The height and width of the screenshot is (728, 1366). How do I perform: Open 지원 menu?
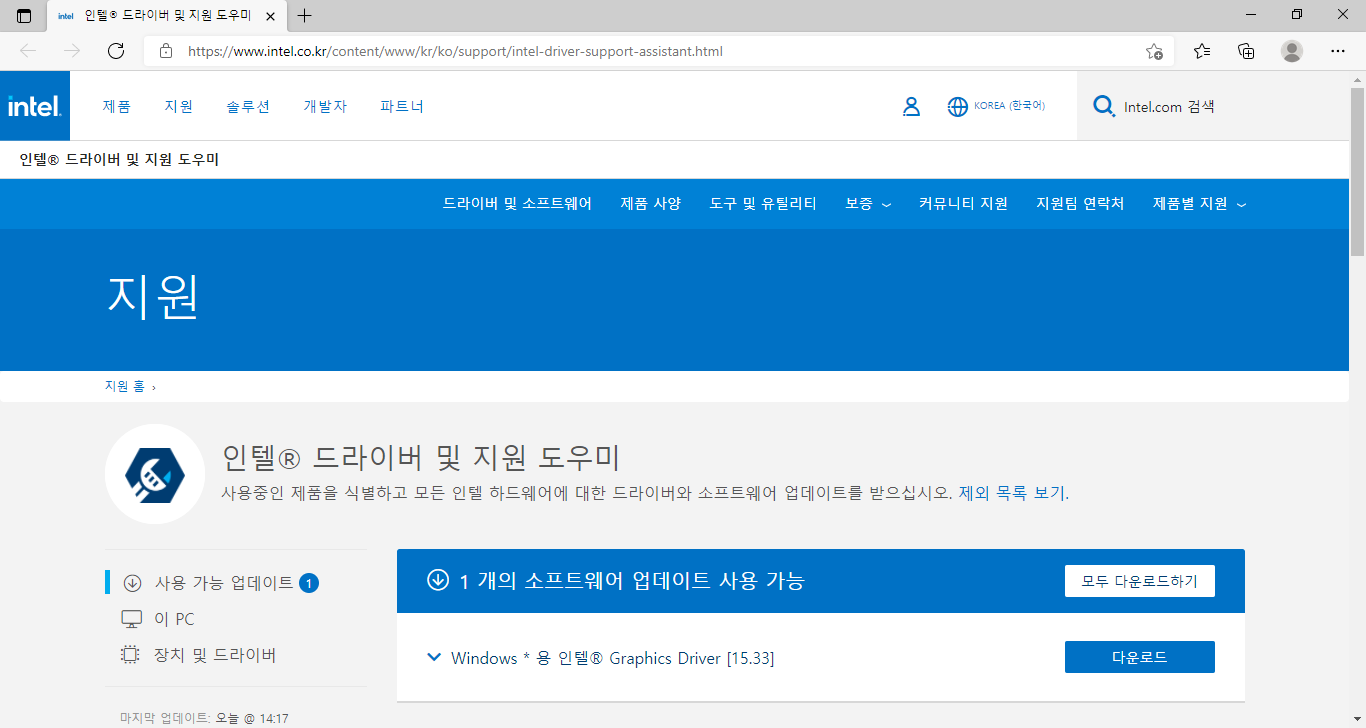(179, 106)
